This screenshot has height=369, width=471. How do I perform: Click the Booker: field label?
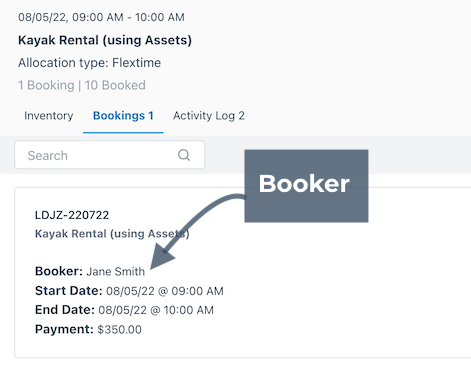[59, 271]
